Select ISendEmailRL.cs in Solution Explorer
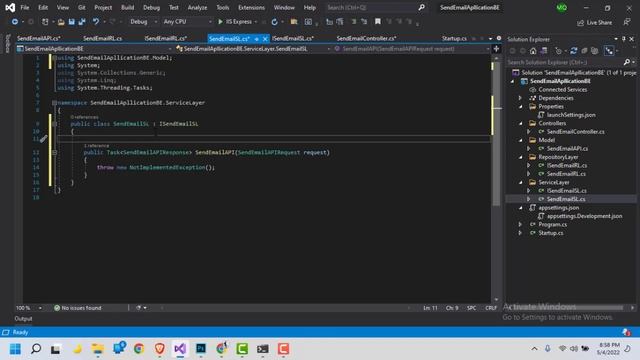Viewport: 640px width, 360px height. [567, 166]
